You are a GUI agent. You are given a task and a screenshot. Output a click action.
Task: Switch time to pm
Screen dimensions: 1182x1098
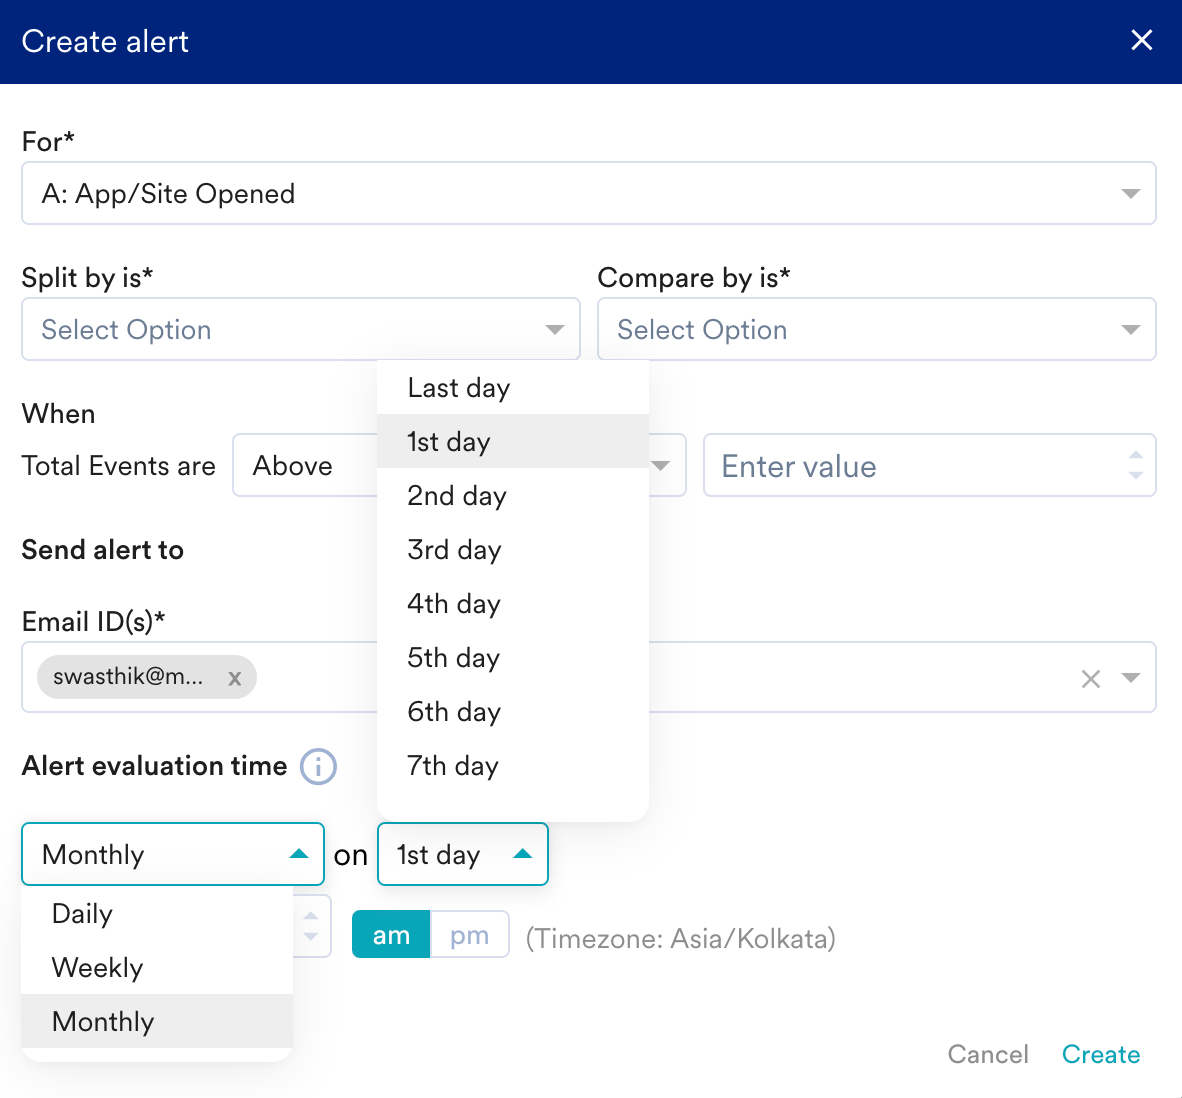pos(470,934)
